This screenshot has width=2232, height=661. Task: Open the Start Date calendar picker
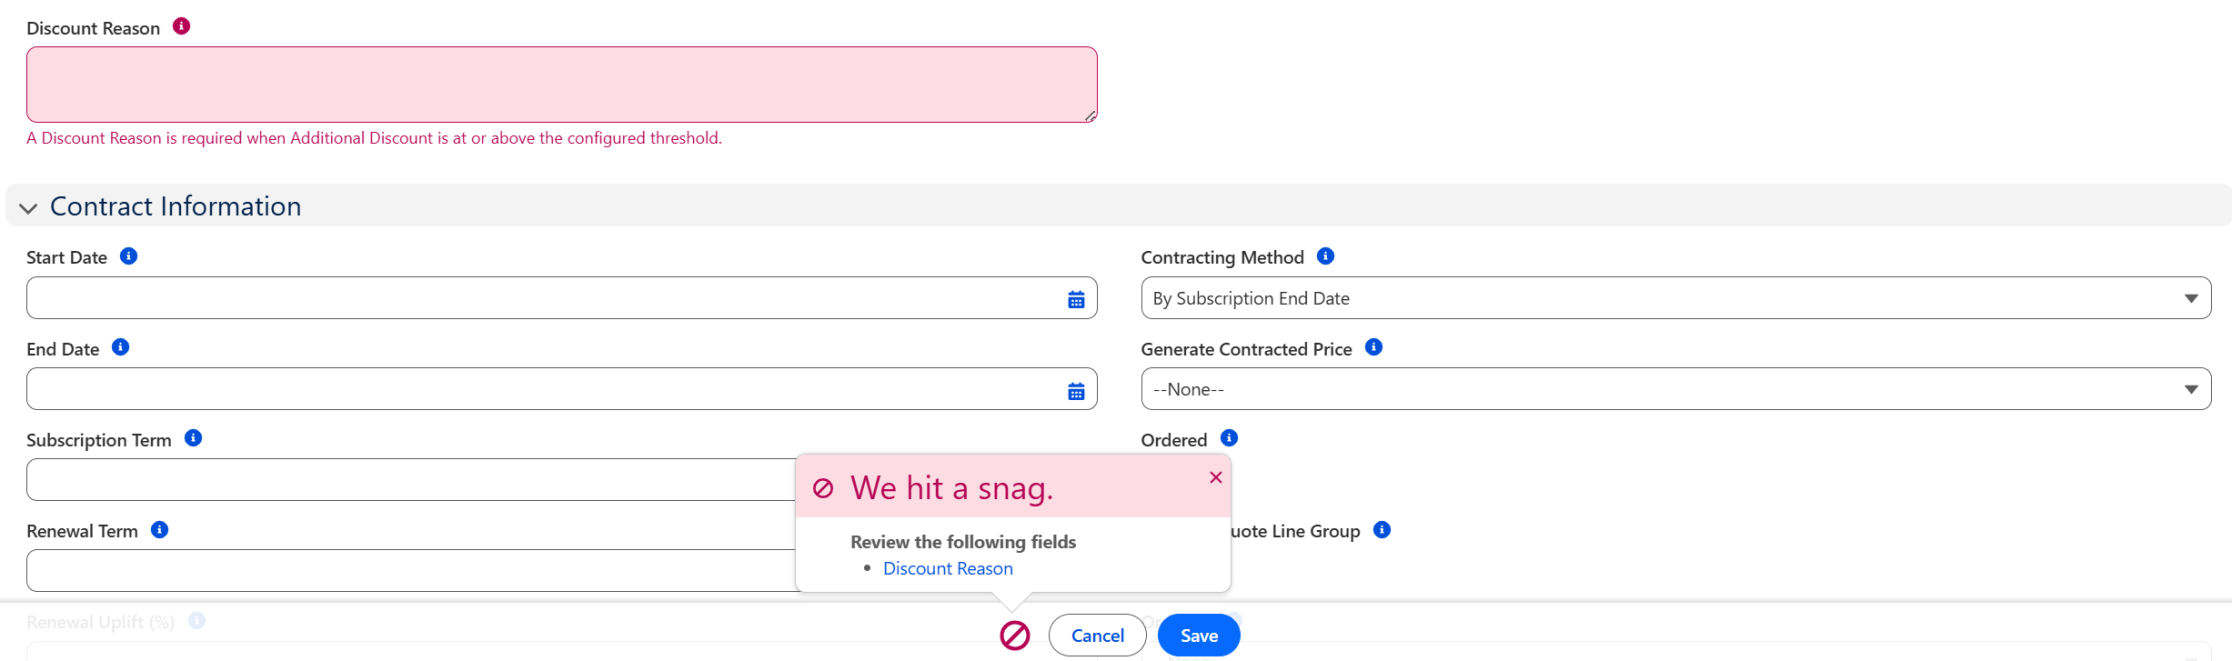coord(1076,299)
